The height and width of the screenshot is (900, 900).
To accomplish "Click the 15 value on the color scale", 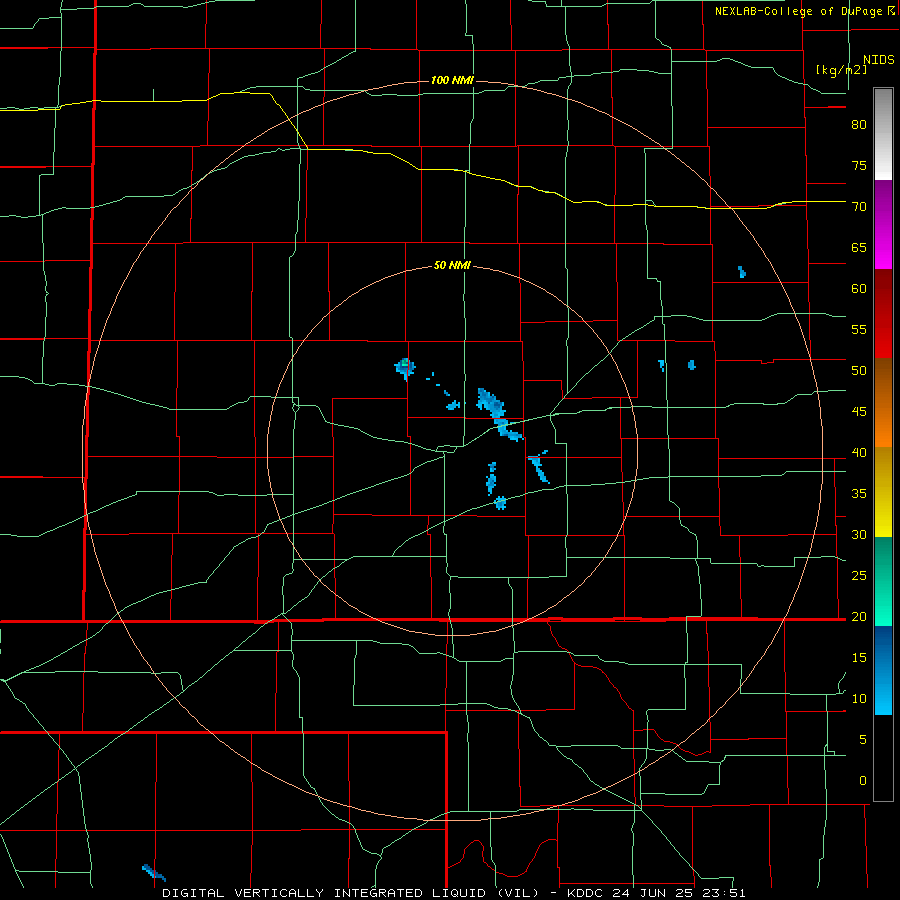I will [x=859, y=657].
